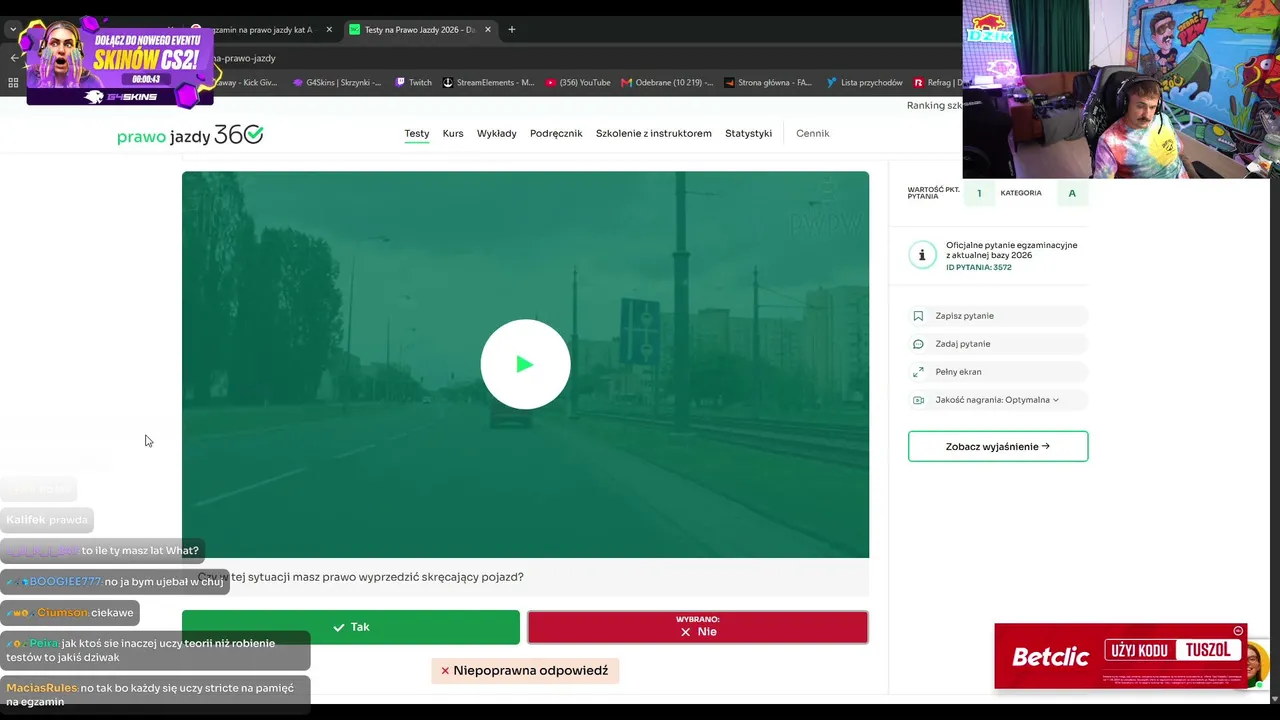Open the StreamElements bookmark
Viewport: 1280px width, 720px height.
point(488,83)
